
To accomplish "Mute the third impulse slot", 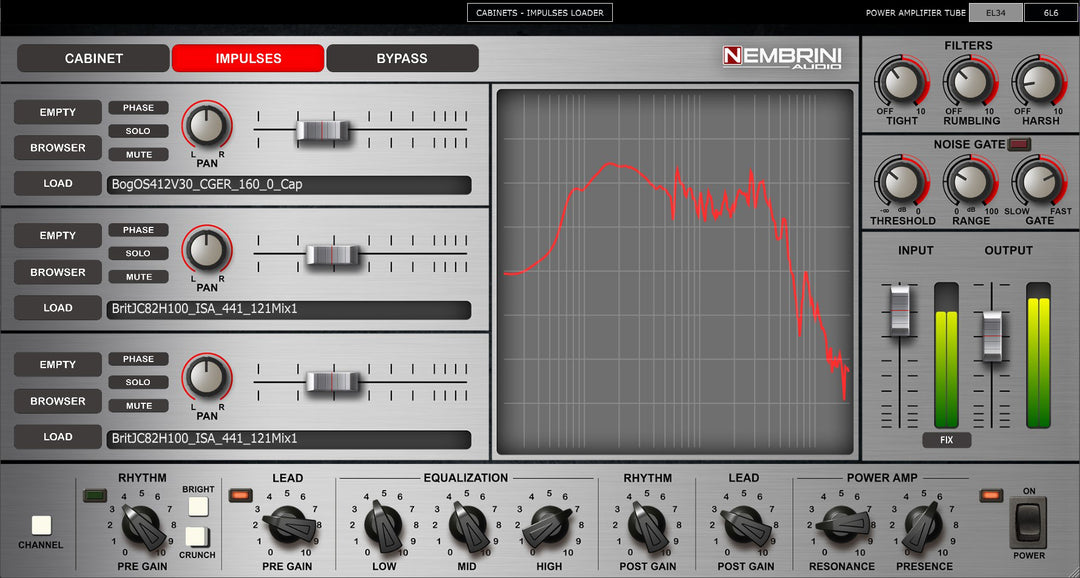I will (138, 406).
